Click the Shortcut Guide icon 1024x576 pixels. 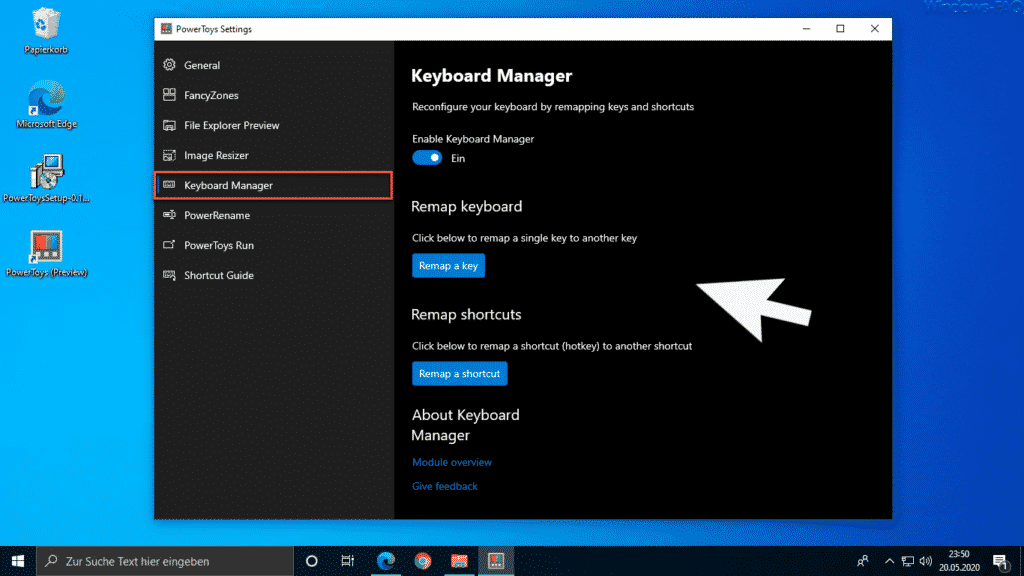click(x=169, y=275)
